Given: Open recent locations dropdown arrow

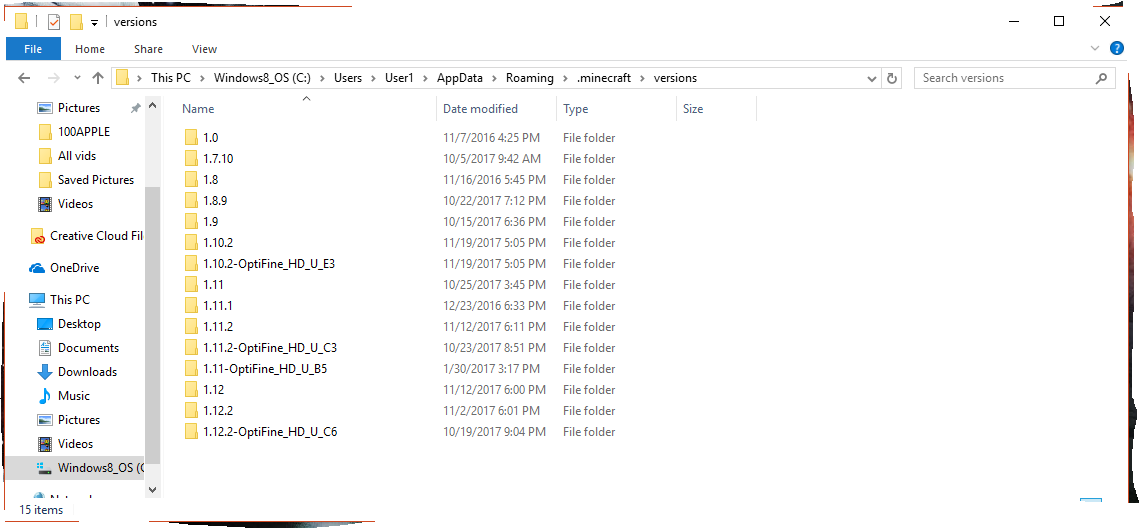Looking at the screenshot, I should click(x=77, y=78).
